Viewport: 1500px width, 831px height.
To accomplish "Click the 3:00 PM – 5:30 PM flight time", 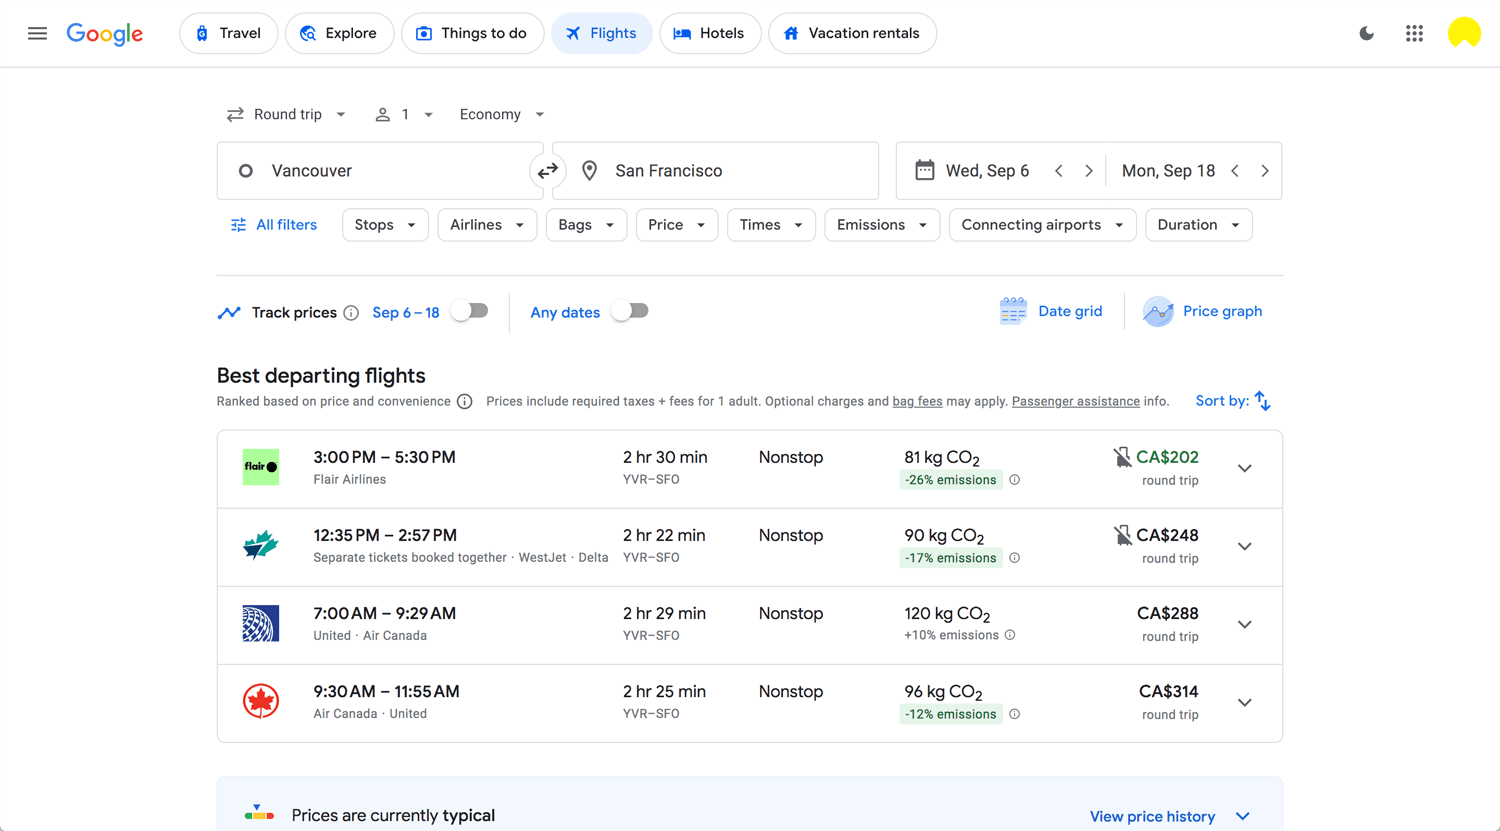I will click(384, 457).
